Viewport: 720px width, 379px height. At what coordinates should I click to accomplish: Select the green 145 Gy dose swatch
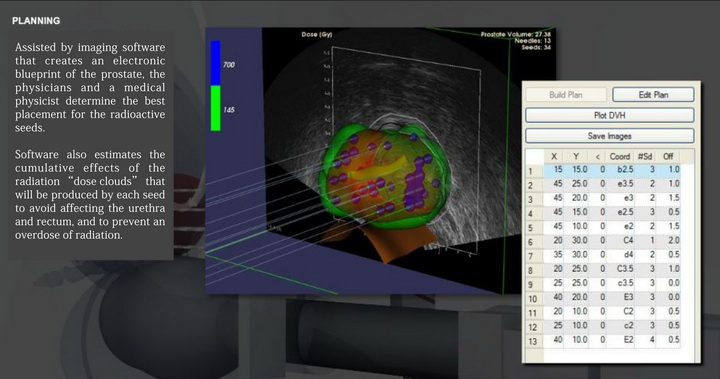215,108
